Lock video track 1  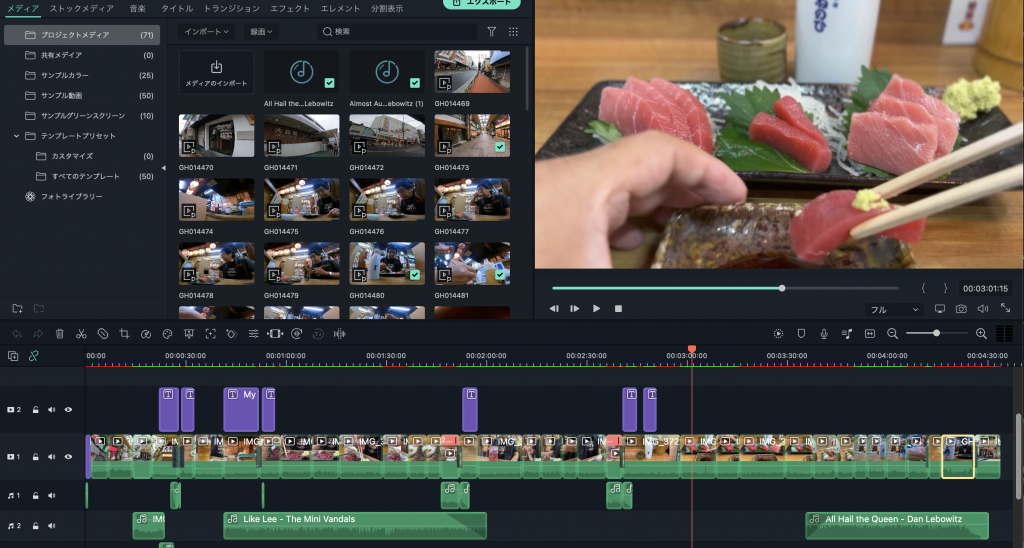tap(35, 457)
